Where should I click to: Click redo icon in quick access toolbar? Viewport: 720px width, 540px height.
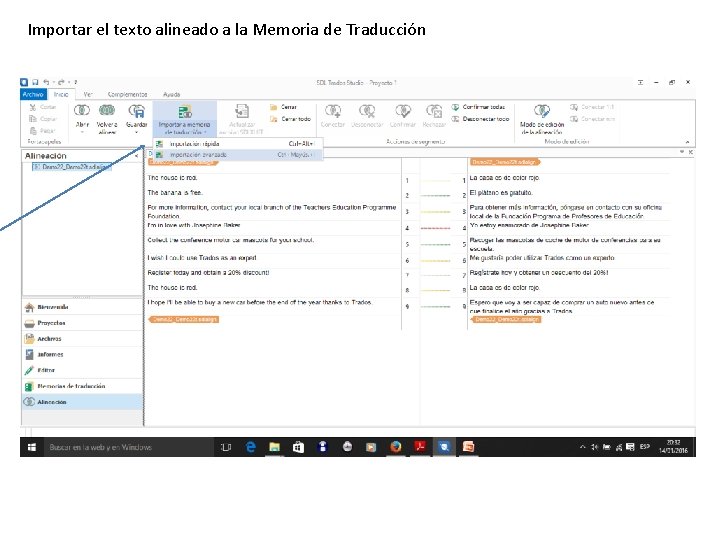click(61, 82)
